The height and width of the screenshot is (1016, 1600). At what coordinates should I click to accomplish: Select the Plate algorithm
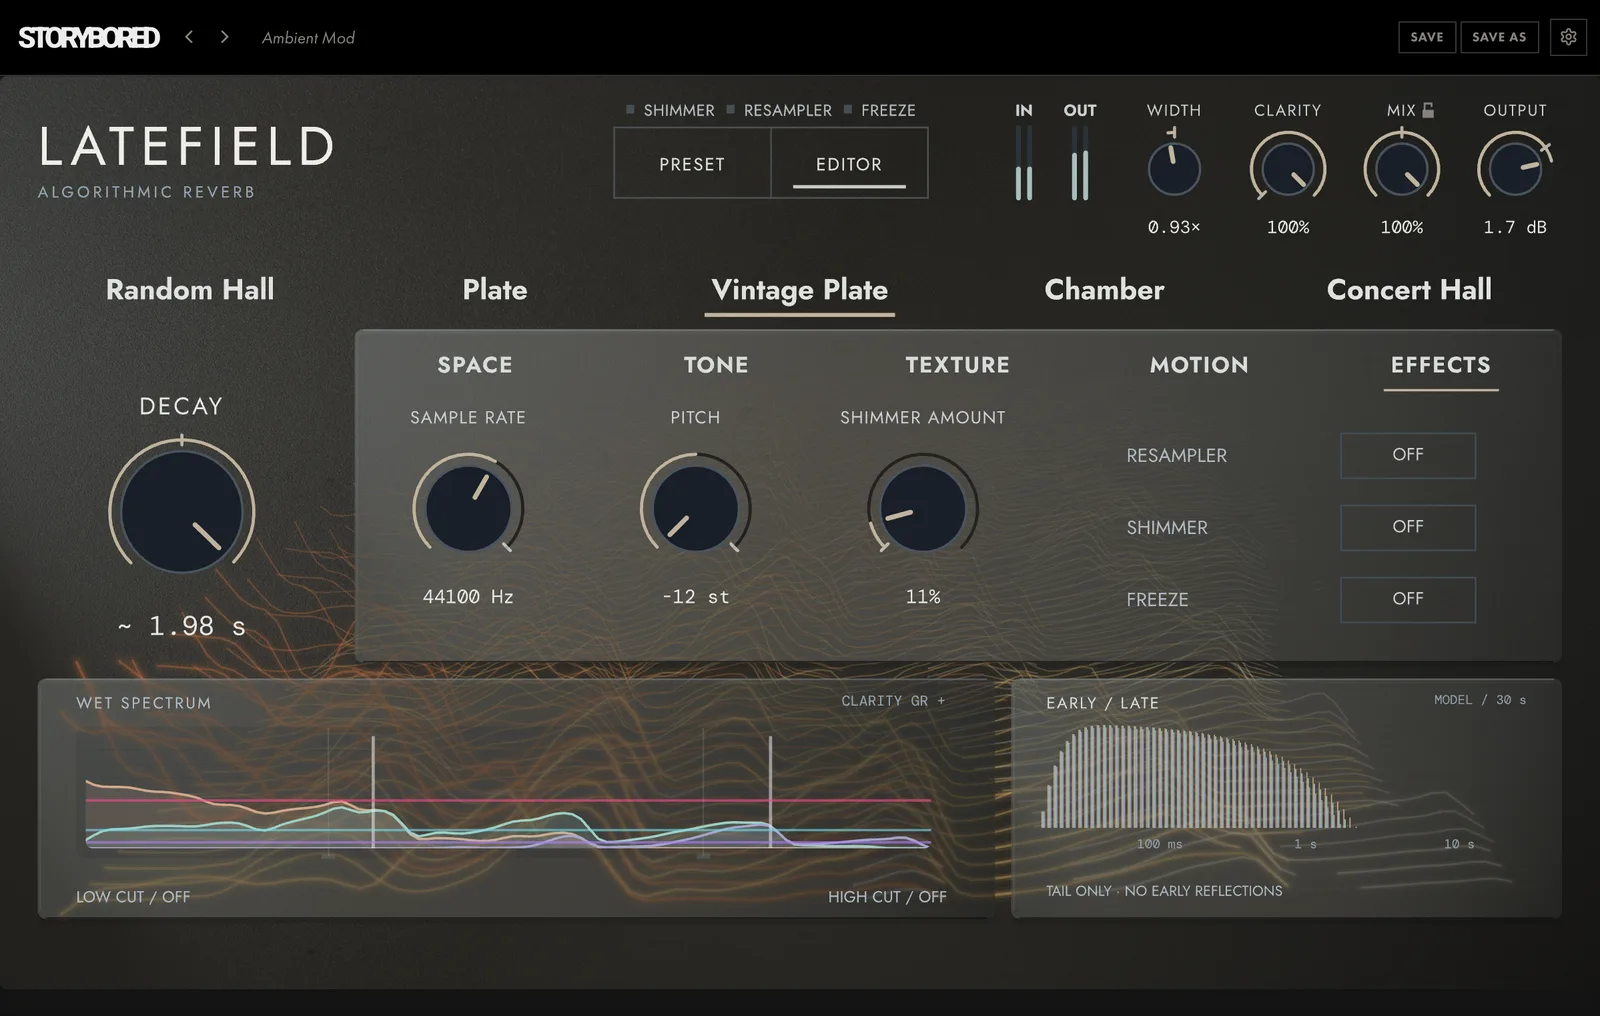click(495, 290)
